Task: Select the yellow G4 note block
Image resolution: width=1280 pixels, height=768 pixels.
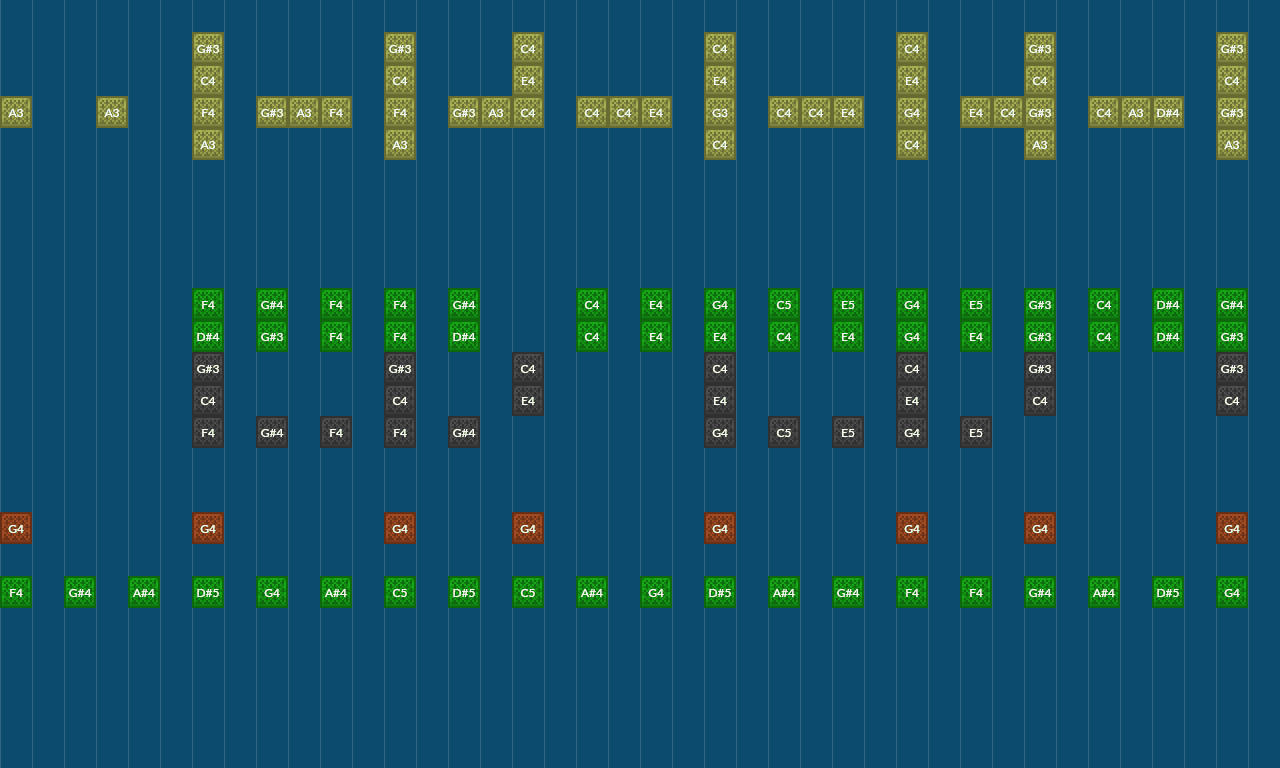Action: 912,113
